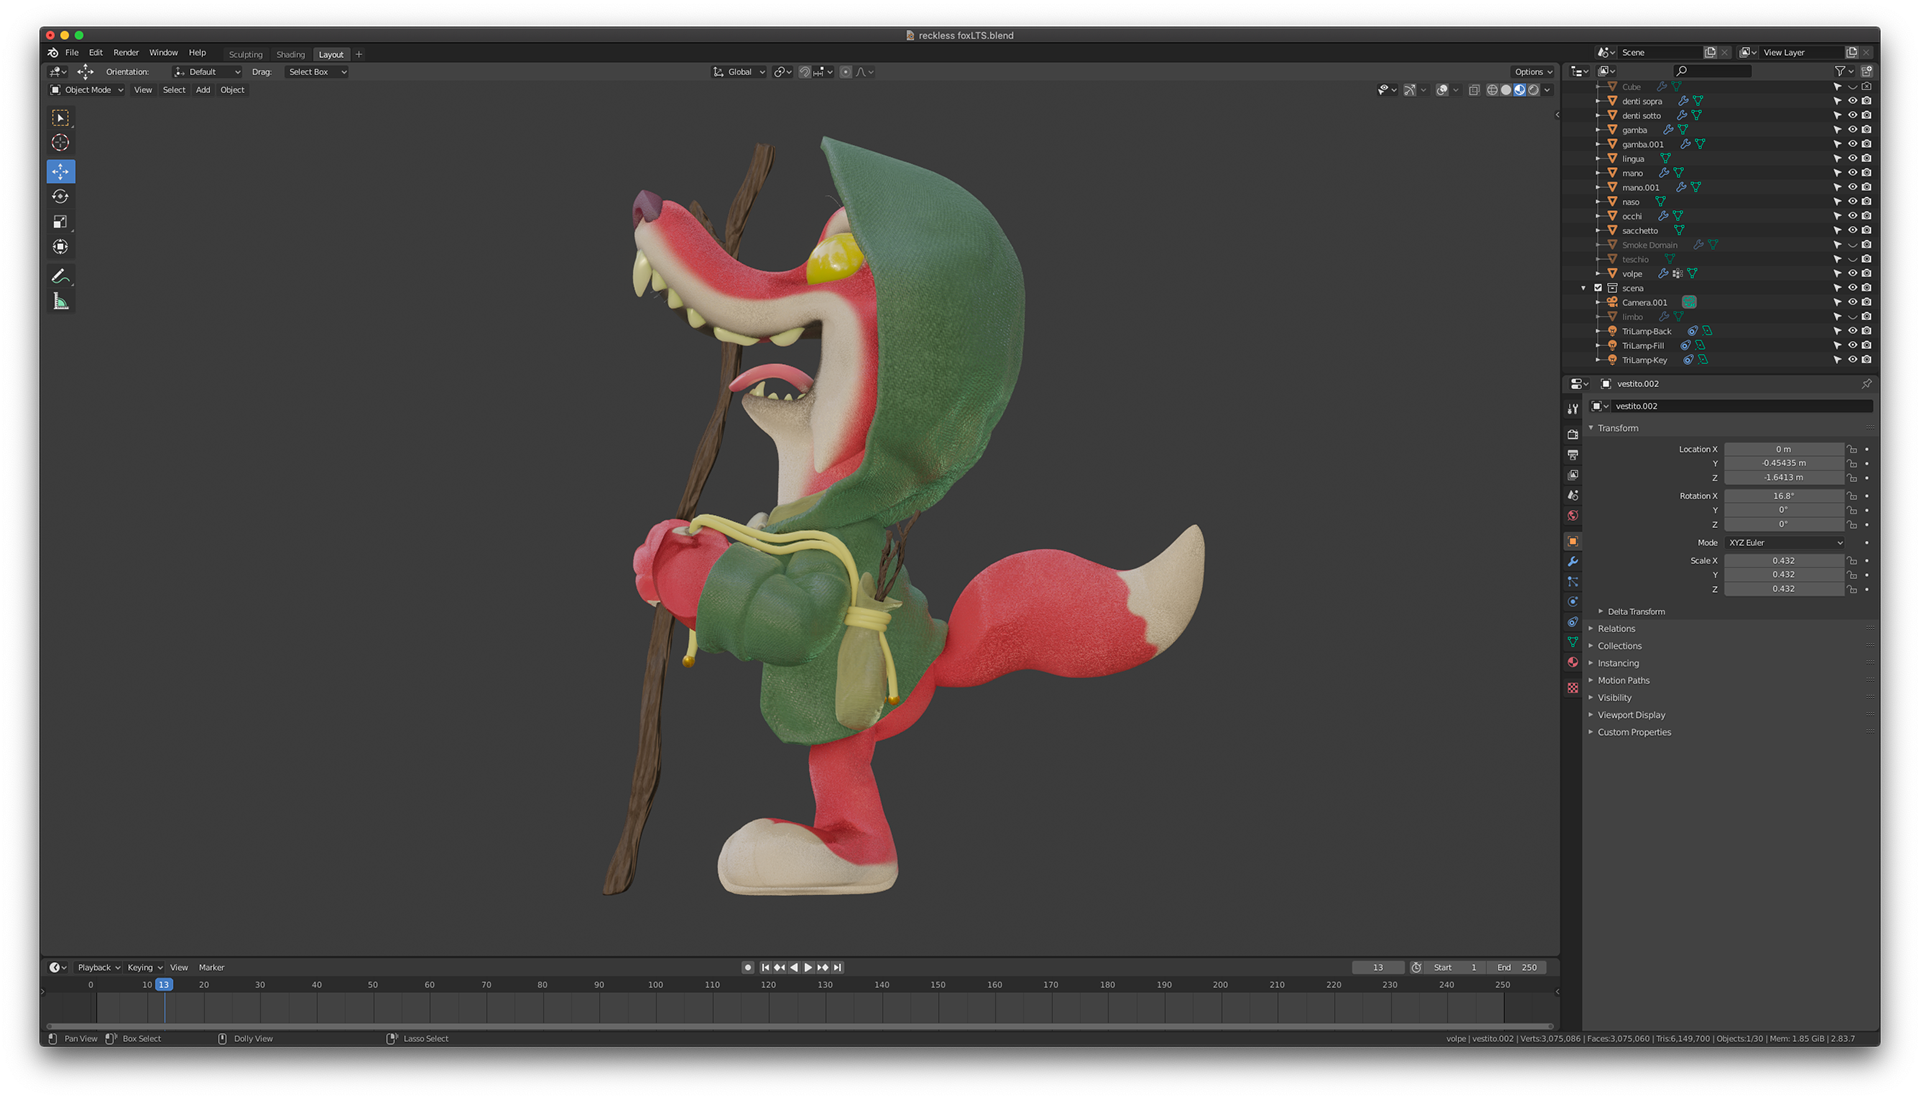Switch to the Shading workspace tab
Viewport: 1920px width, 1099px height.
pyautogui.click(x=290, y=55)
